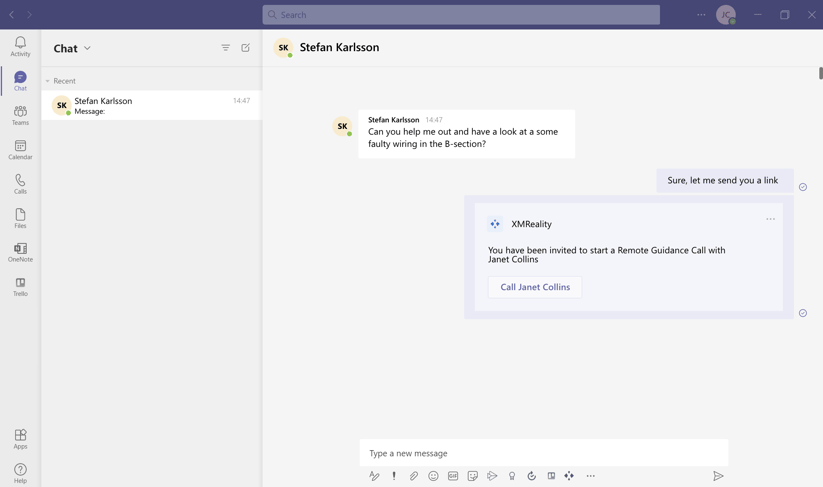Send the message with the arrow button
Image resolution: width=823 pixels, height=487 pixels.
pyautogui.click(x=718, y=476)
